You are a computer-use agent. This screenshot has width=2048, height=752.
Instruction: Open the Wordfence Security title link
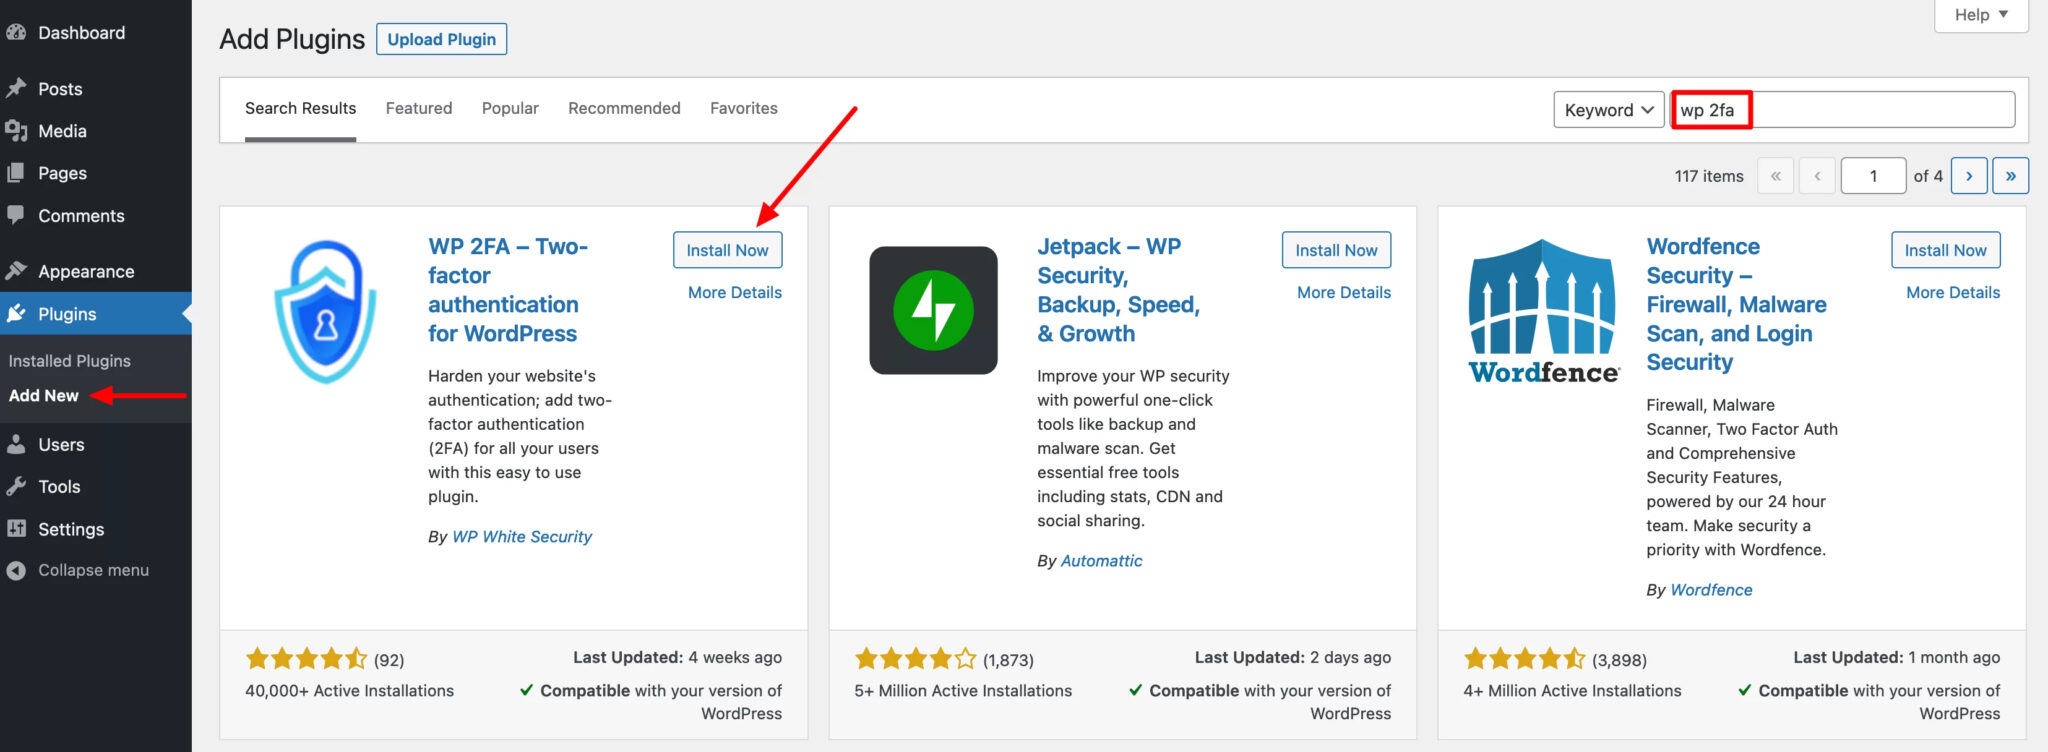point(1736,304)
